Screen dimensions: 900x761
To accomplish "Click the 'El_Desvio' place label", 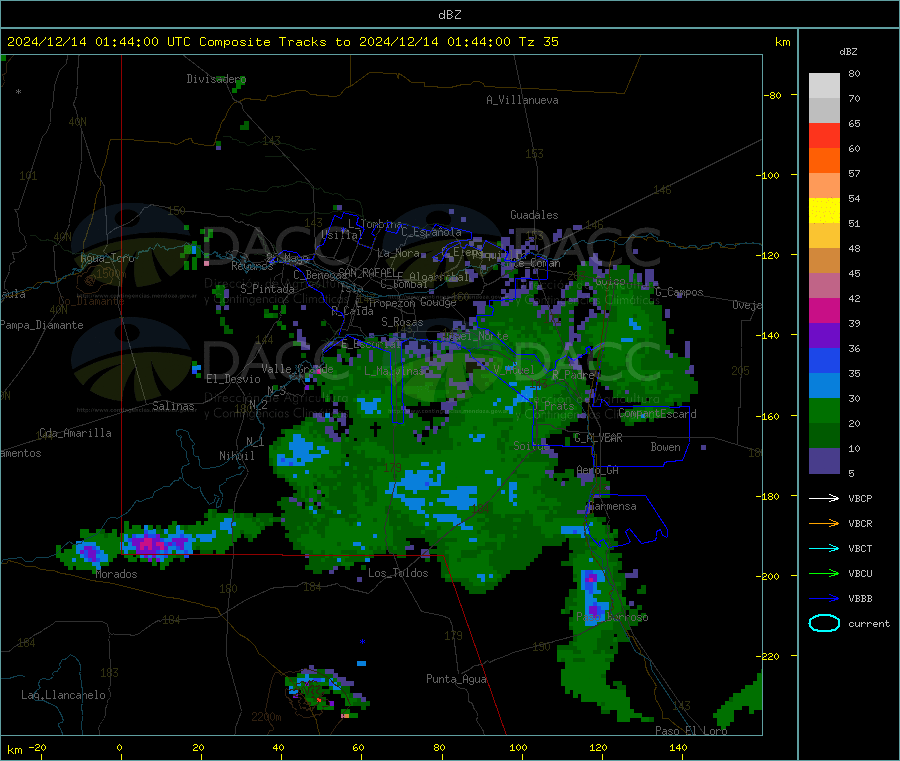I will click(233, 379).
